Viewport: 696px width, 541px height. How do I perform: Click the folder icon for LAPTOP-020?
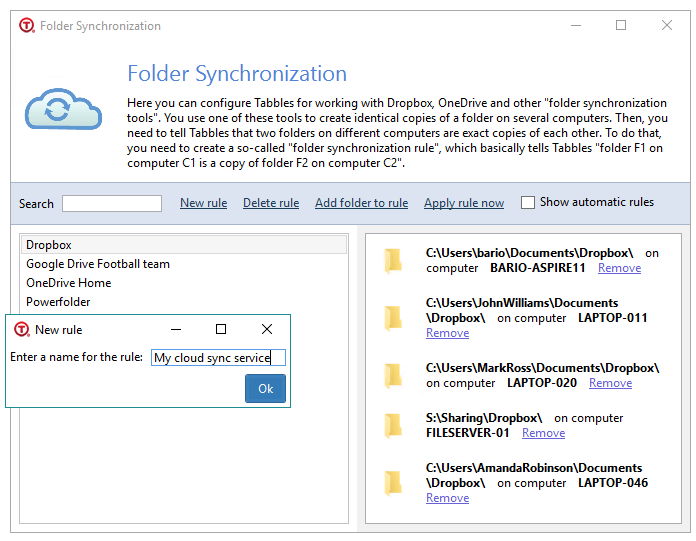(393, 375)
